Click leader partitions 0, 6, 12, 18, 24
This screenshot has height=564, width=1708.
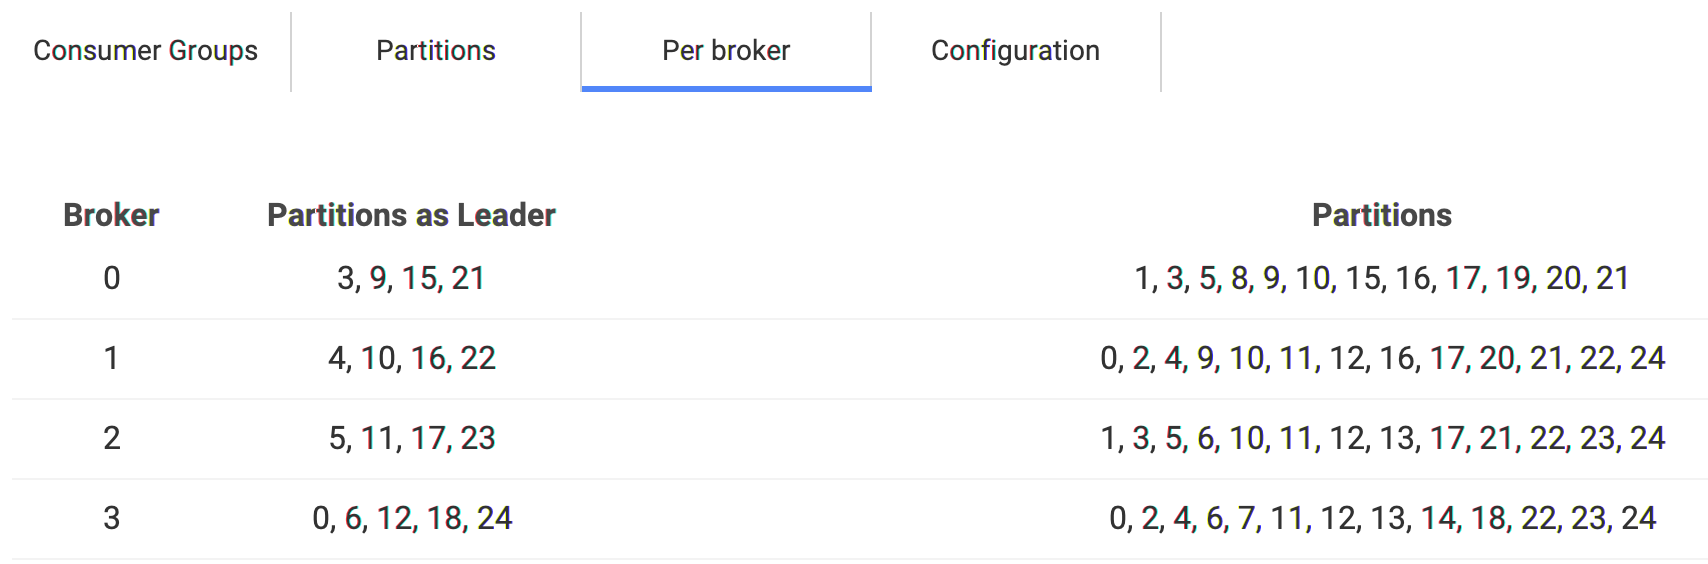coord(411,518)
